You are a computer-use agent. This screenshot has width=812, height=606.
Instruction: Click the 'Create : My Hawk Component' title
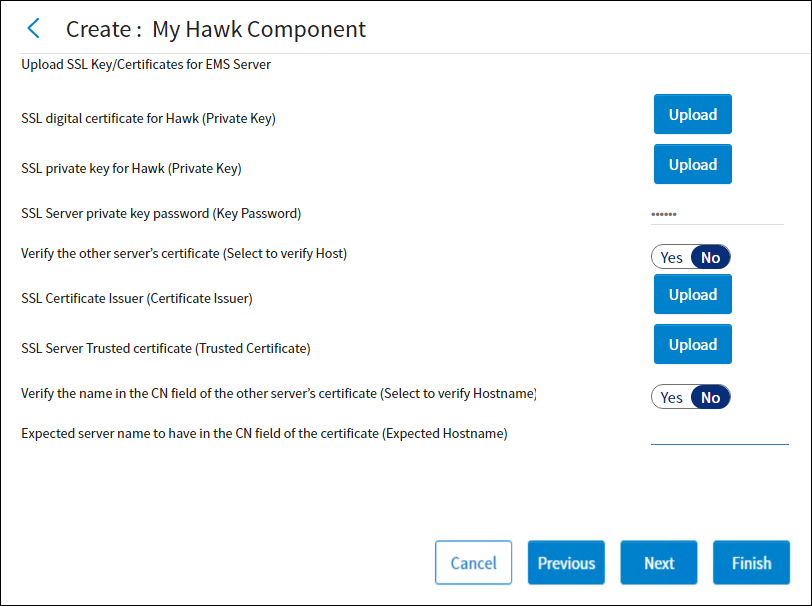point(216,29)
